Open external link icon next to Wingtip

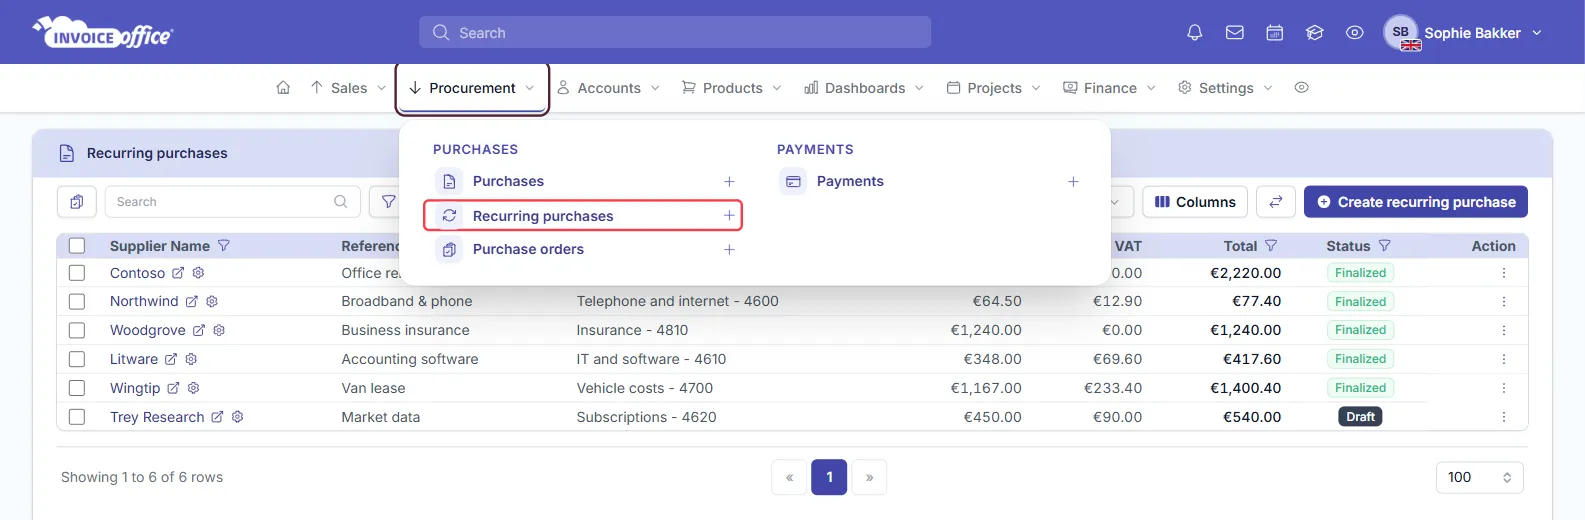pyautogui.click(x=173, y=388)
